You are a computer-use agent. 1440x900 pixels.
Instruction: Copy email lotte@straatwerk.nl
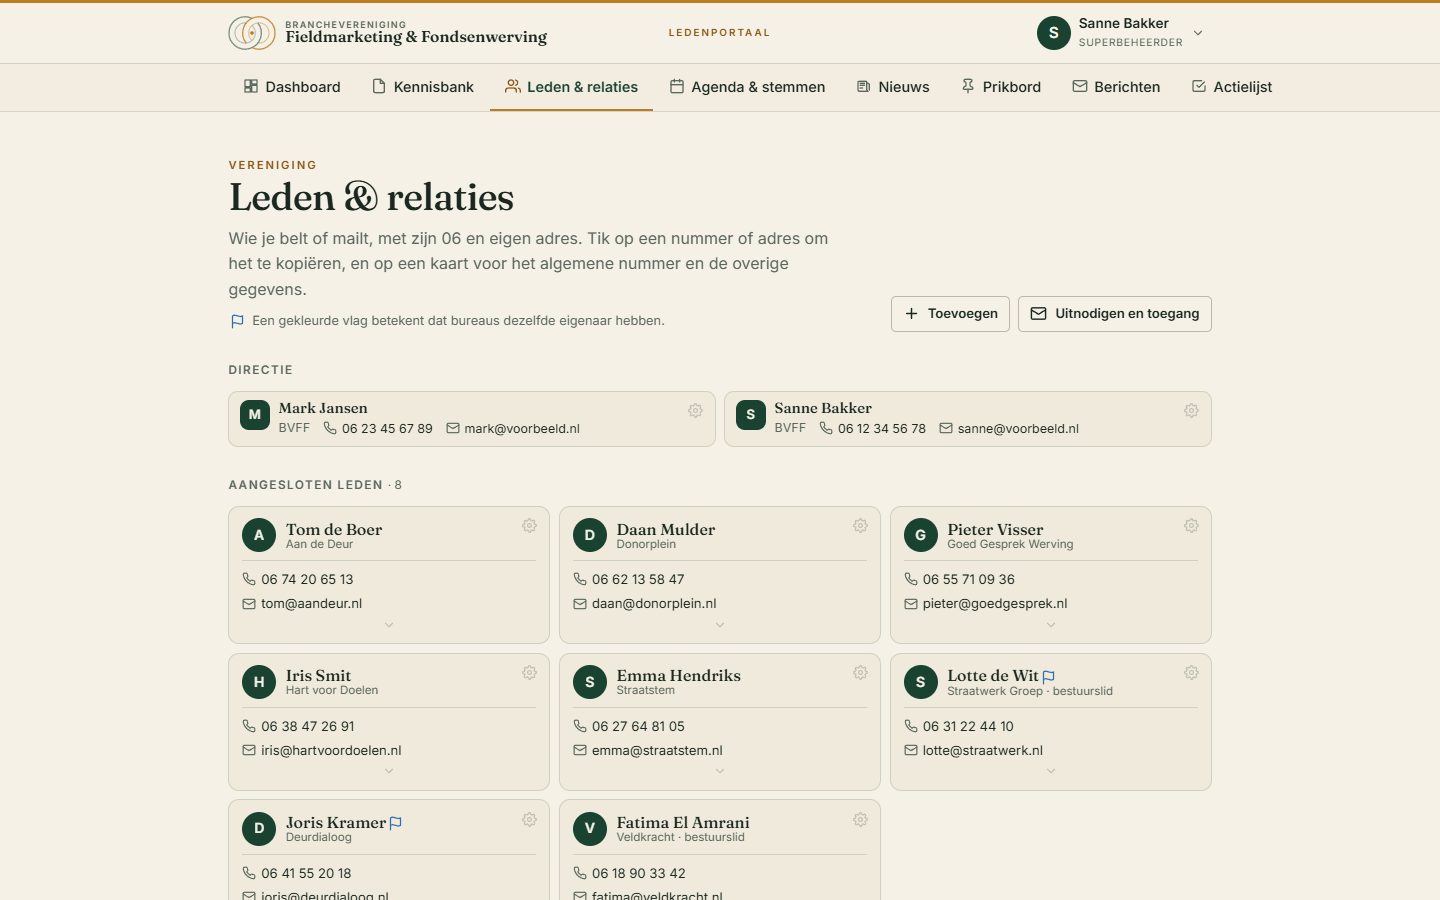pos(974,751)
